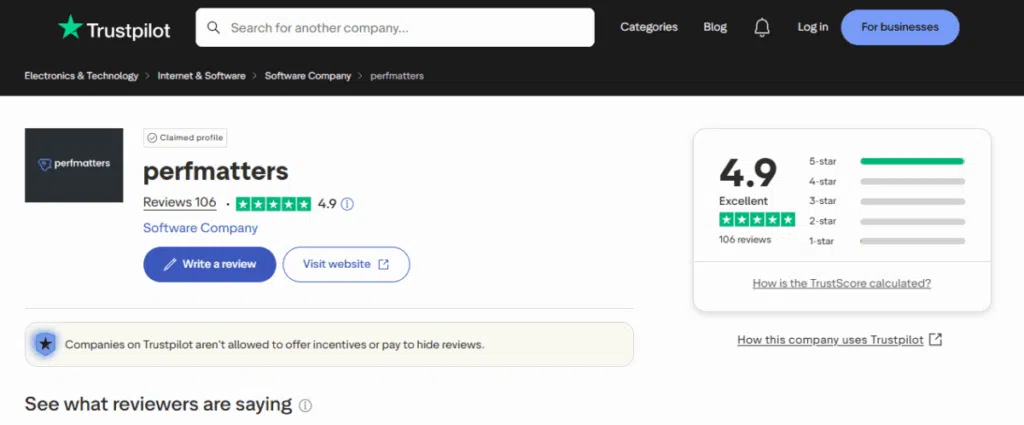Click the Log in link
1024x425 pixels.
812,27
